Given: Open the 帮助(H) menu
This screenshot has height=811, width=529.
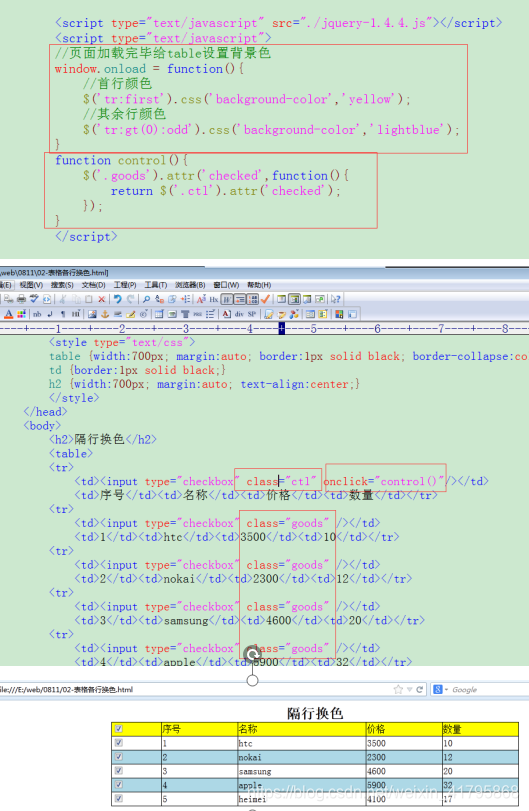Looking at the screenshot, I should click(x=259, y=285).
